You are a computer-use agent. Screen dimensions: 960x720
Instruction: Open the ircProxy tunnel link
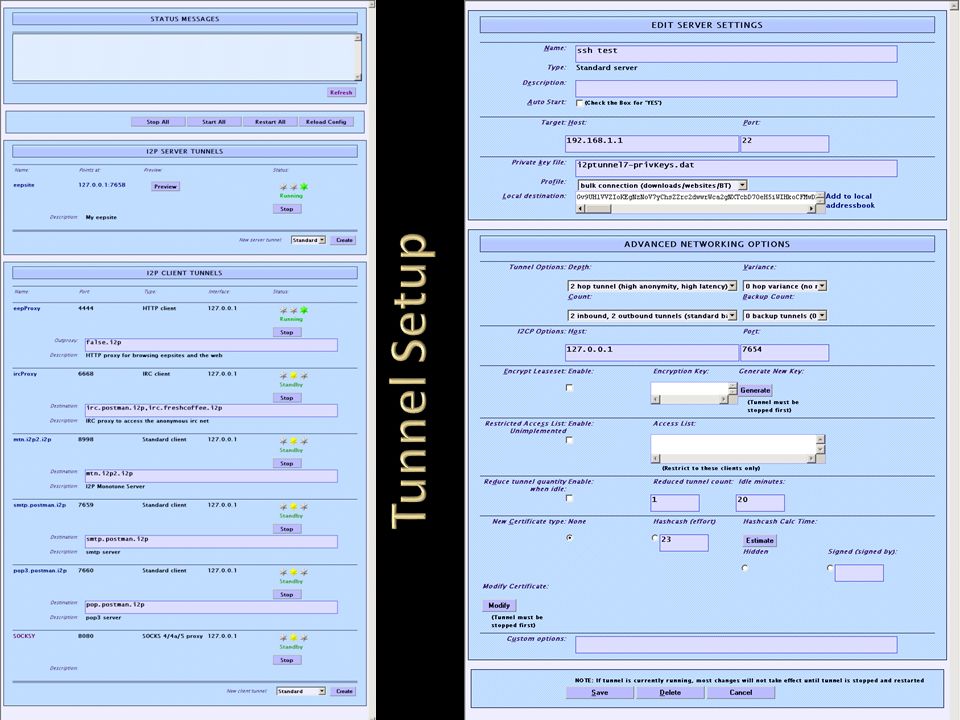coord(25,373)
